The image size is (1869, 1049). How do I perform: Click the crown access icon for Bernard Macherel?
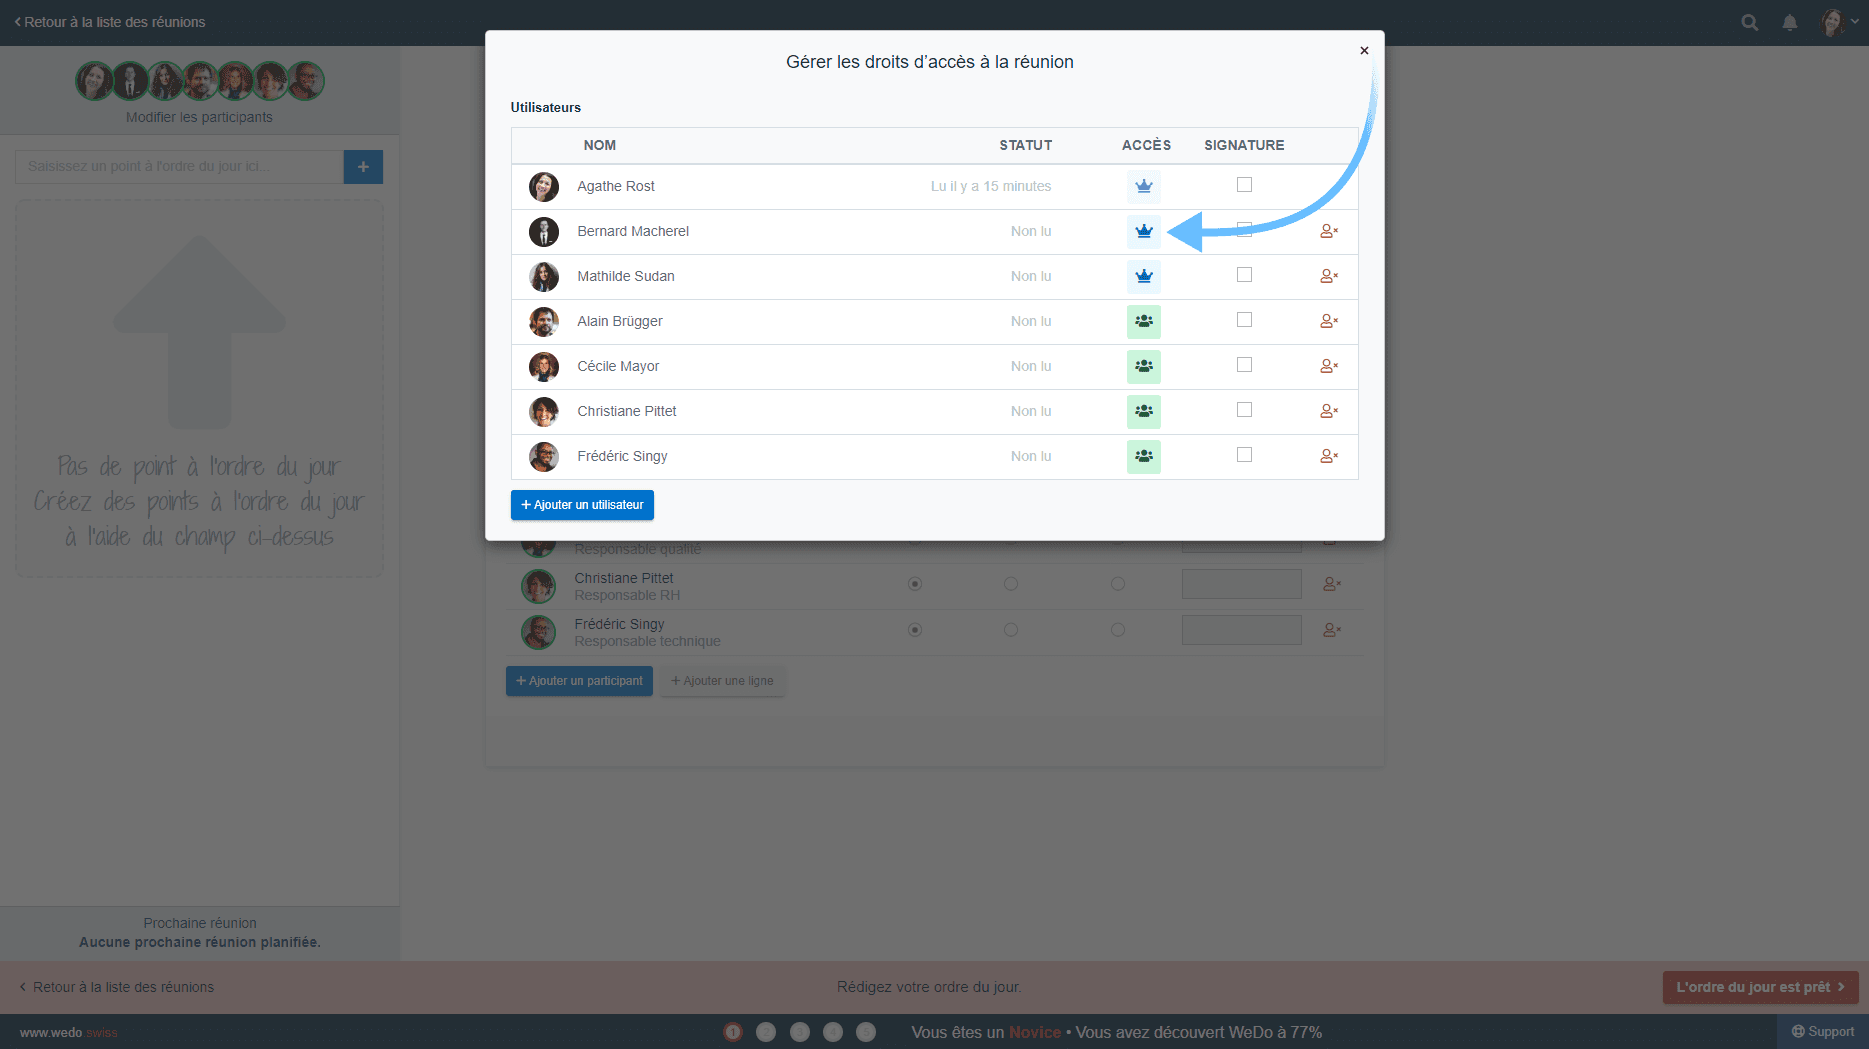(x=1143, y=232)
